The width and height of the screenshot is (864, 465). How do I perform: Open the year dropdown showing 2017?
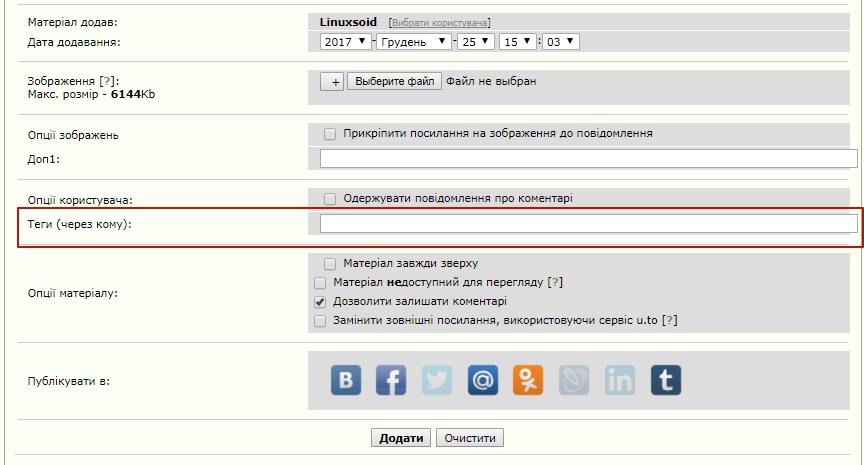point(346,42)
